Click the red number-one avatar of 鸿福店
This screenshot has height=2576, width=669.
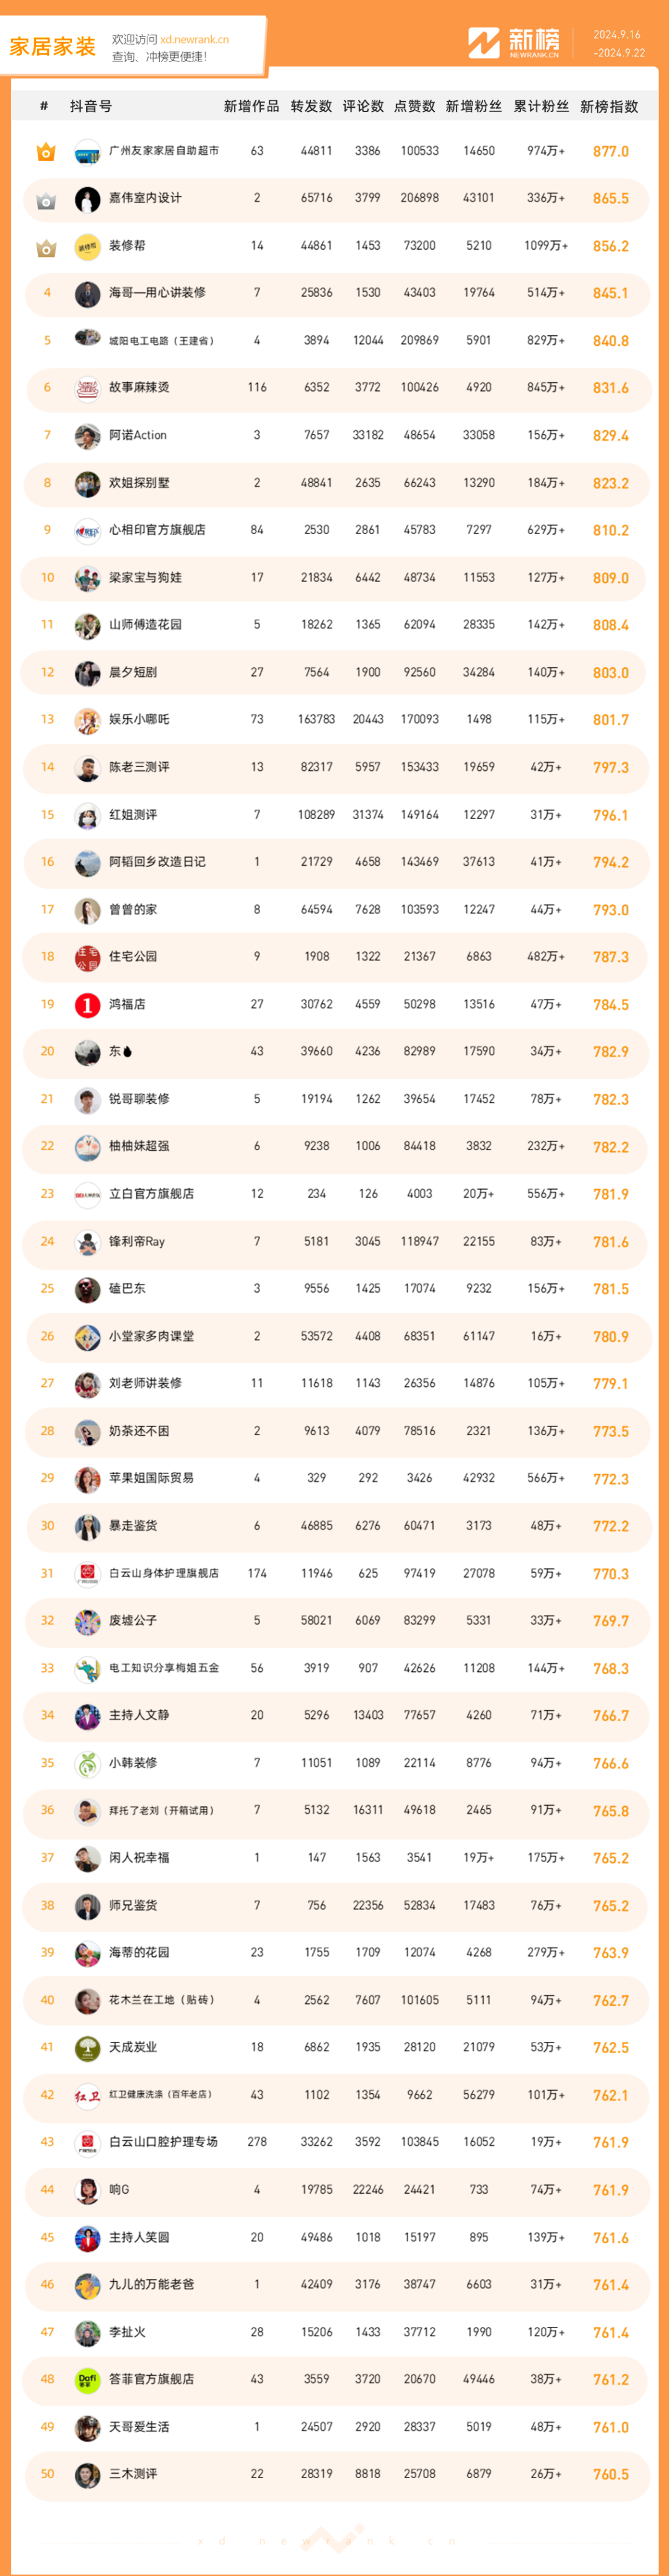coord(88,1004)
